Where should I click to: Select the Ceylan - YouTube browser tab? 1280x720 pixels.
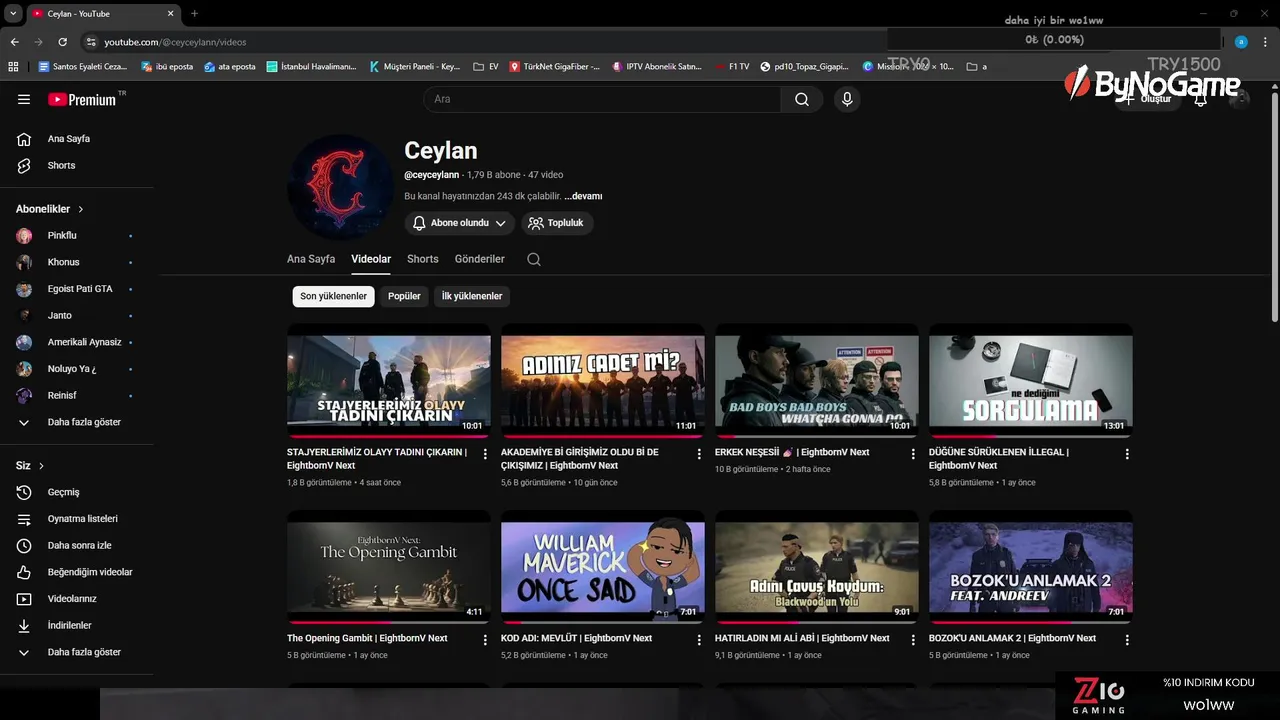102,14
